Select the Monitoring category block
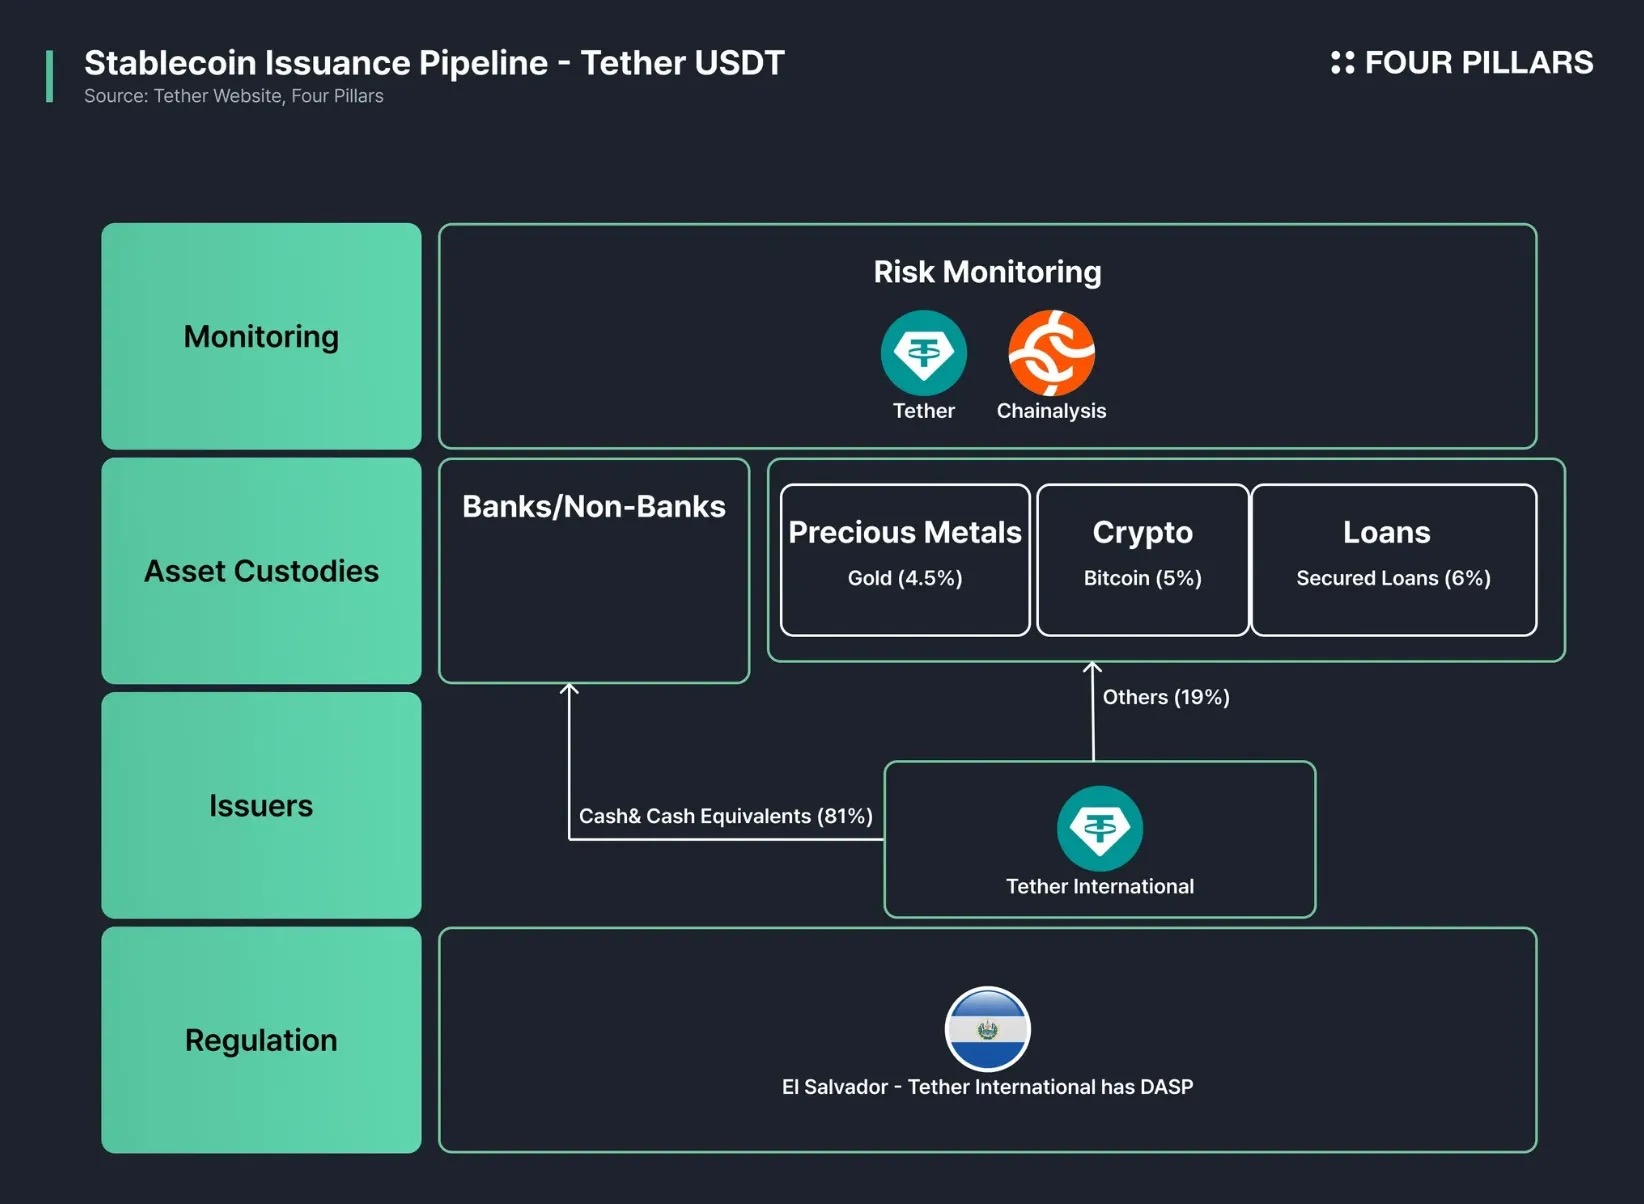The height and width of the screenshot is (1204, 1644). (261, 336)
